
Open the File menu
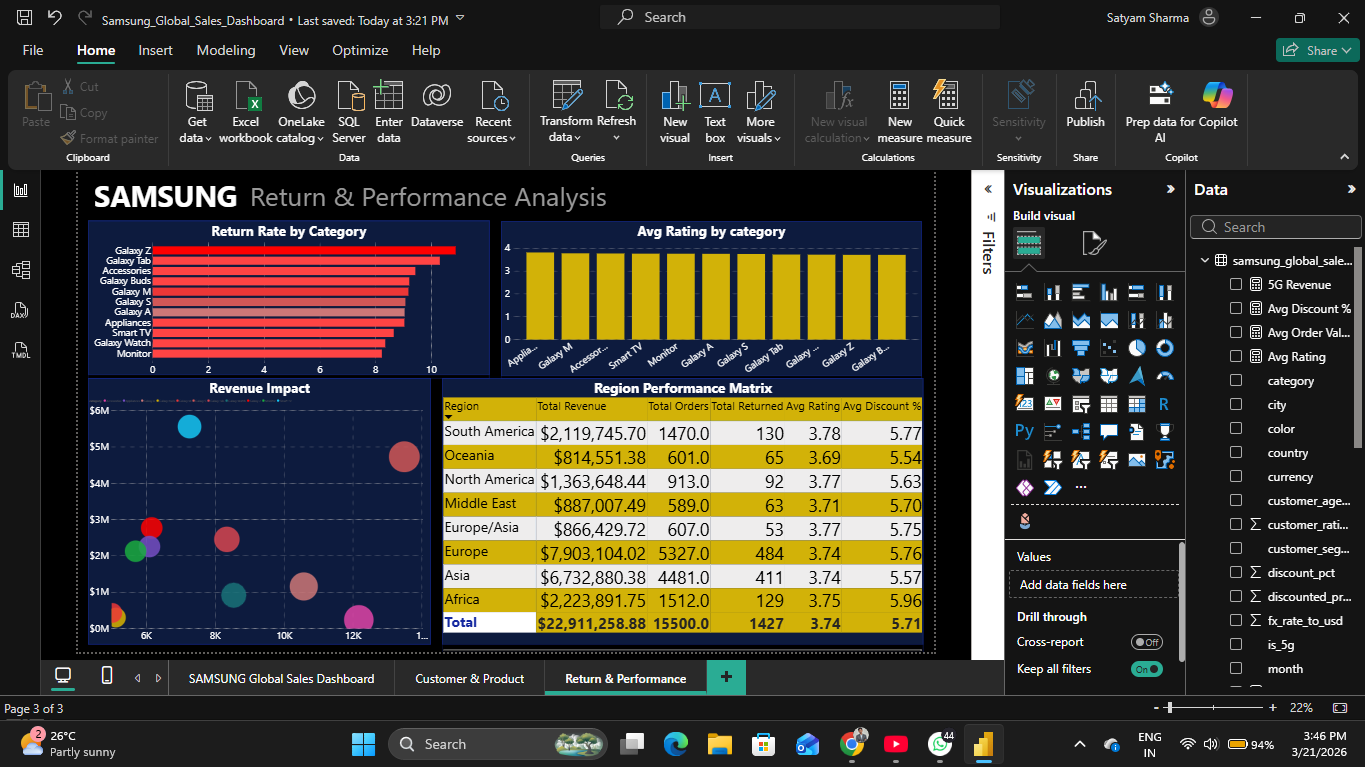tap(33, 50)
